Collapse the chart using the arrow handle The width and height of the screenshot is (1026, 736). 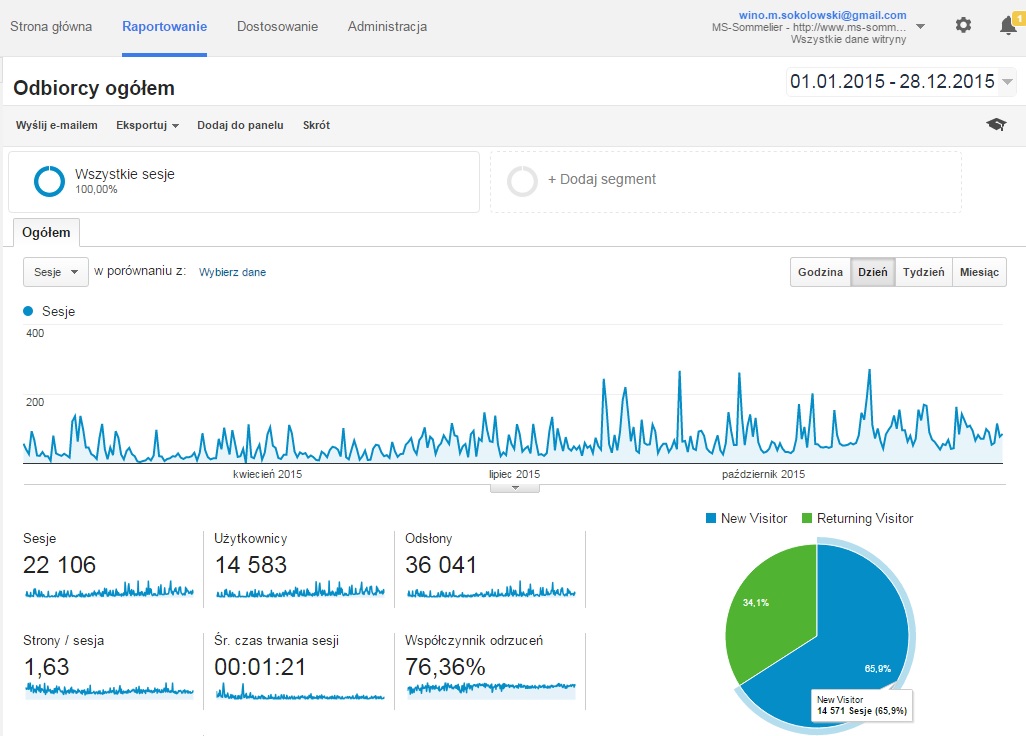click(515, 488)
